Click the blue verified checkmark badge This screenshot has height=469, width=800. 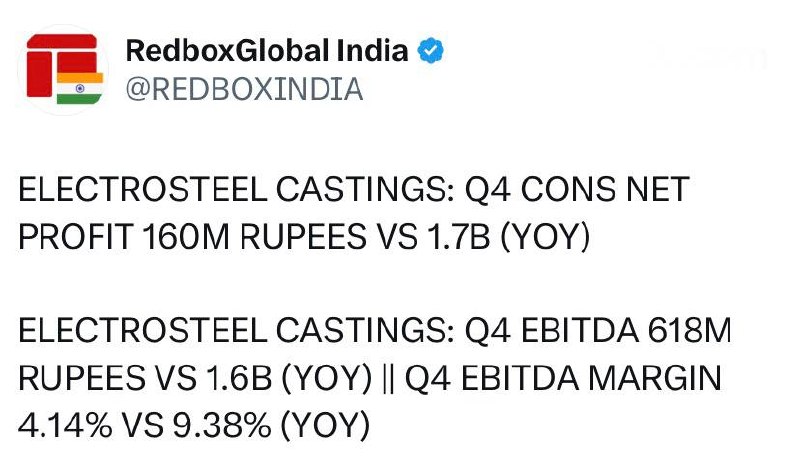431,51
